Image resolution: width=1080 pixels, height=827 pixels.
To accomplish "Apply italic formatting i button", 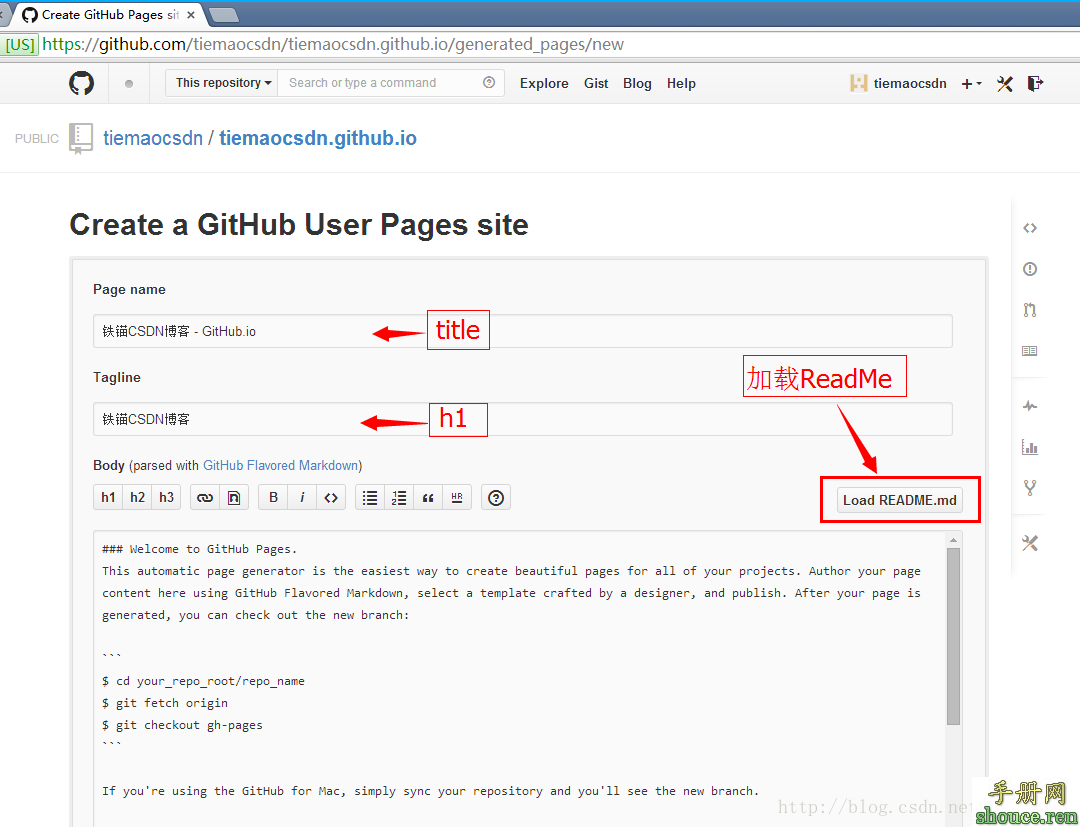I will tap(302, 497).
